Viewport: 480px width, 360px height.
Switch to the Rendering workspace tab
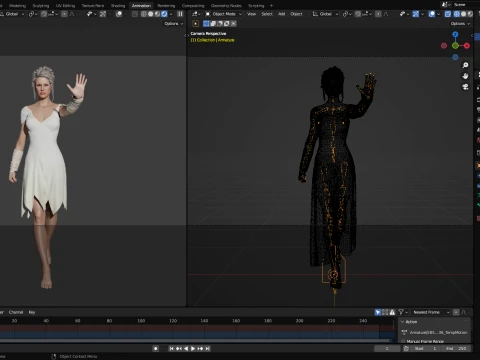click(166, 6)
